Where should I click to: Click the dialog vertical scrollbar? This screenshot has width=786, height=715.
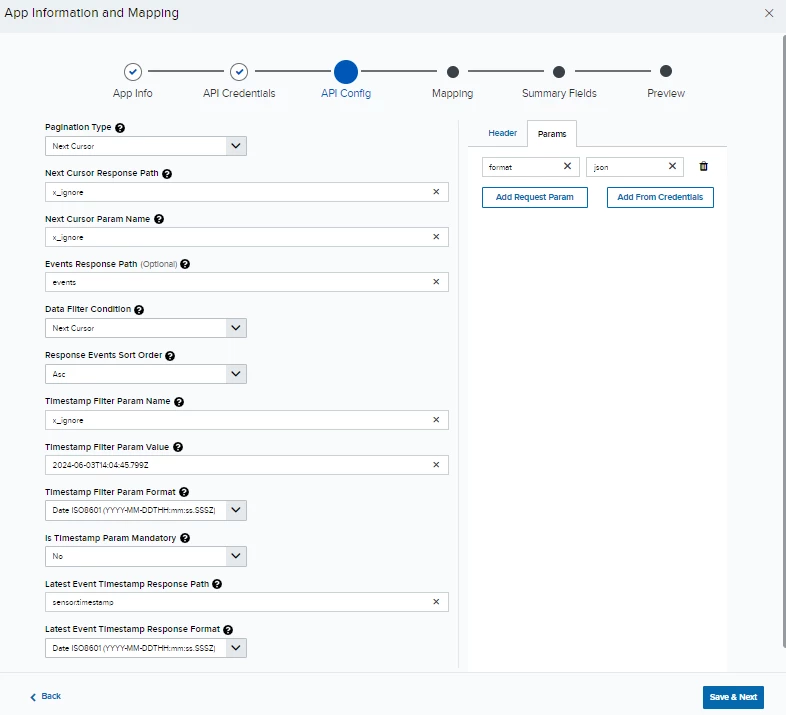(x=784, y=341)
